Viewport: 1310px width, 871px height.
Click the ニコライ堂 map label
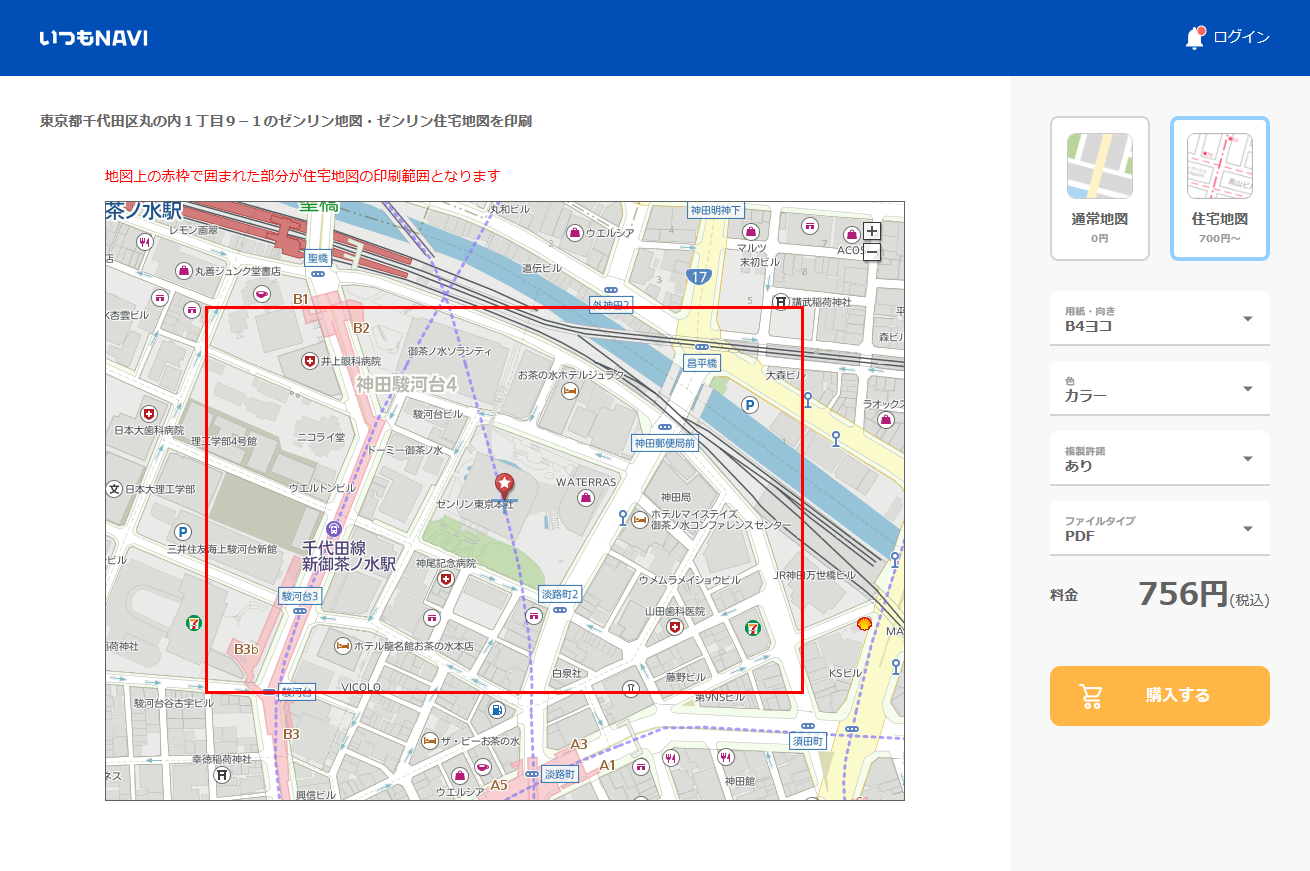320,437
